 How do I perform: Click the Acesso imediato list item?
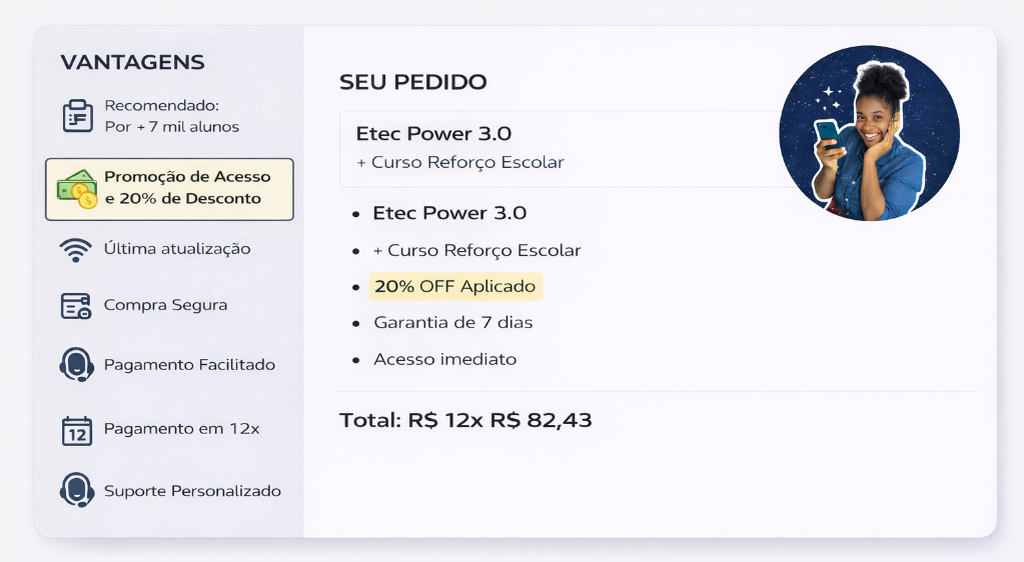tap(445, 359)
